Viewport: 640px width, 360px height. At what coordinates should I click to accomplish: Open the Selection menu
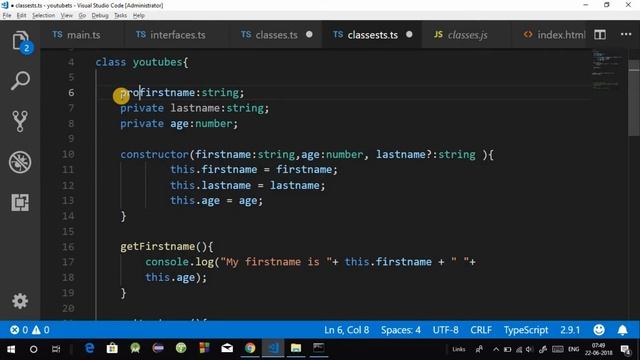point(43,16)
